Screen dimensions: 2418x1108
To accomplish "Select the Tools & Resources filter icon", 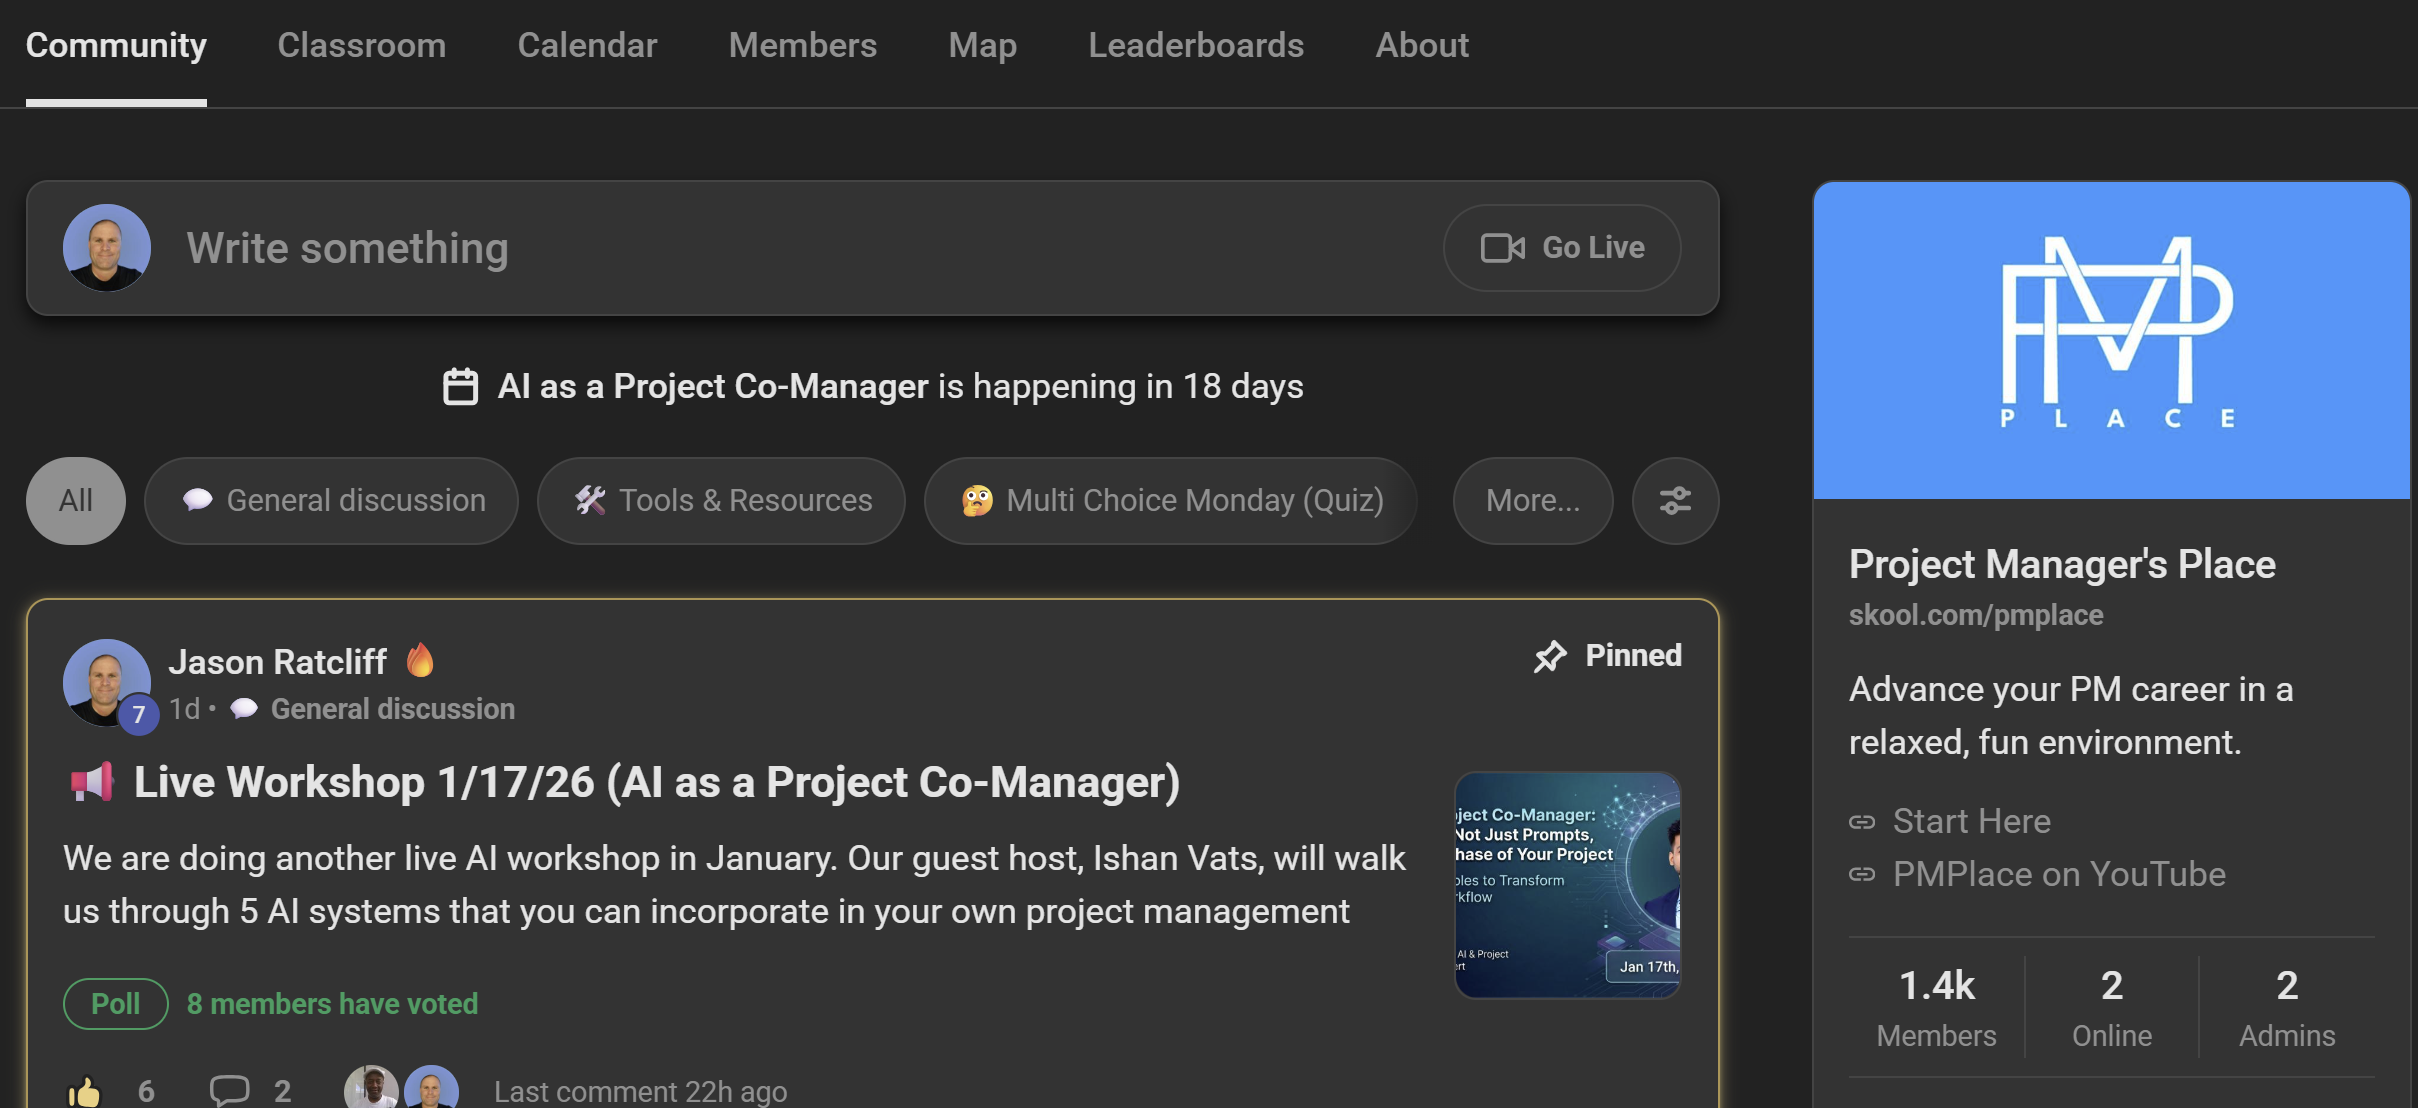I will point(591,500).
